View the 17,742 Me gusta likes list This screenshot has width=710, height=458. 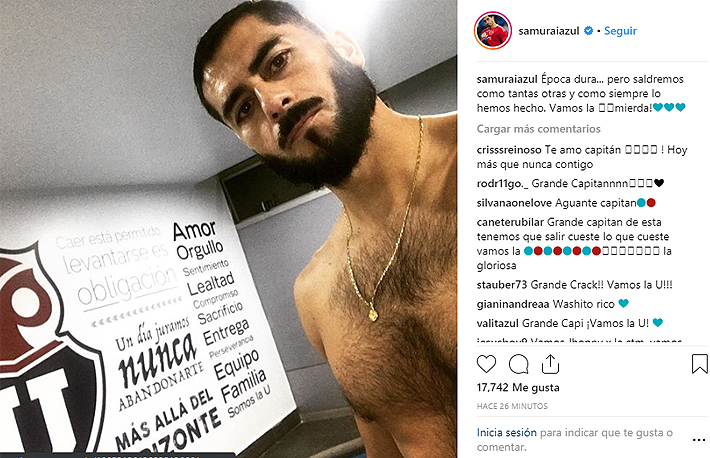coord(518,388)
